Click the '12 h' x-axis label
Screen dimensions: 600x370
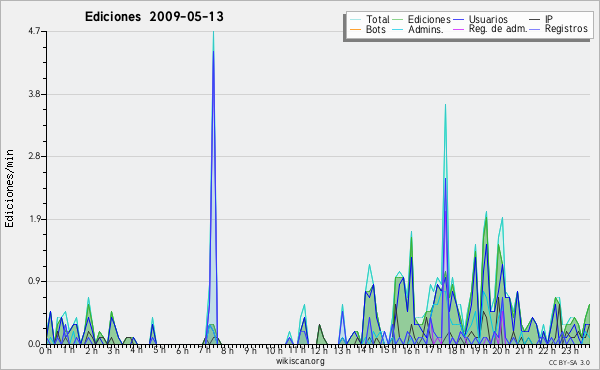coord(319,351)
